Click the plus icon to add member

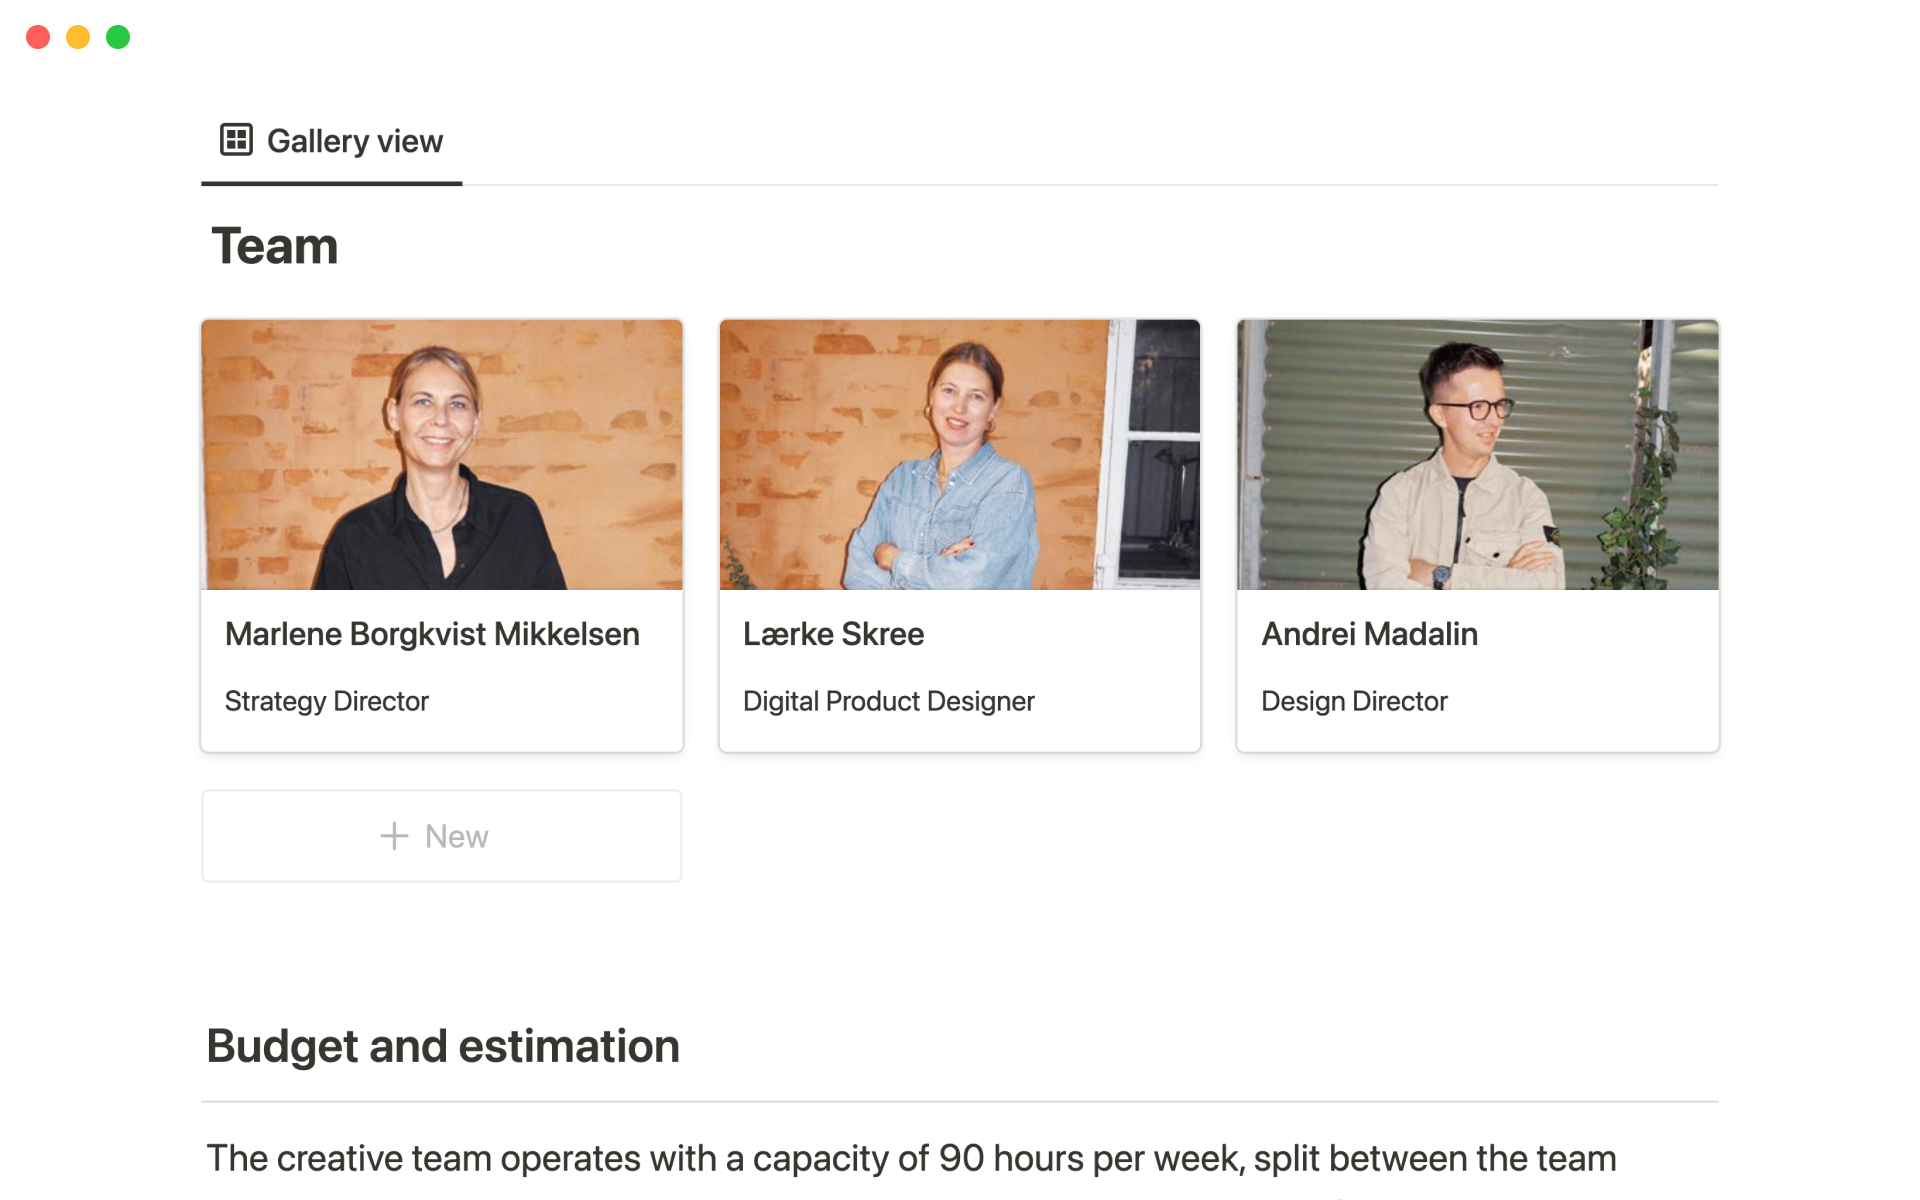click(x=394, y=836)
